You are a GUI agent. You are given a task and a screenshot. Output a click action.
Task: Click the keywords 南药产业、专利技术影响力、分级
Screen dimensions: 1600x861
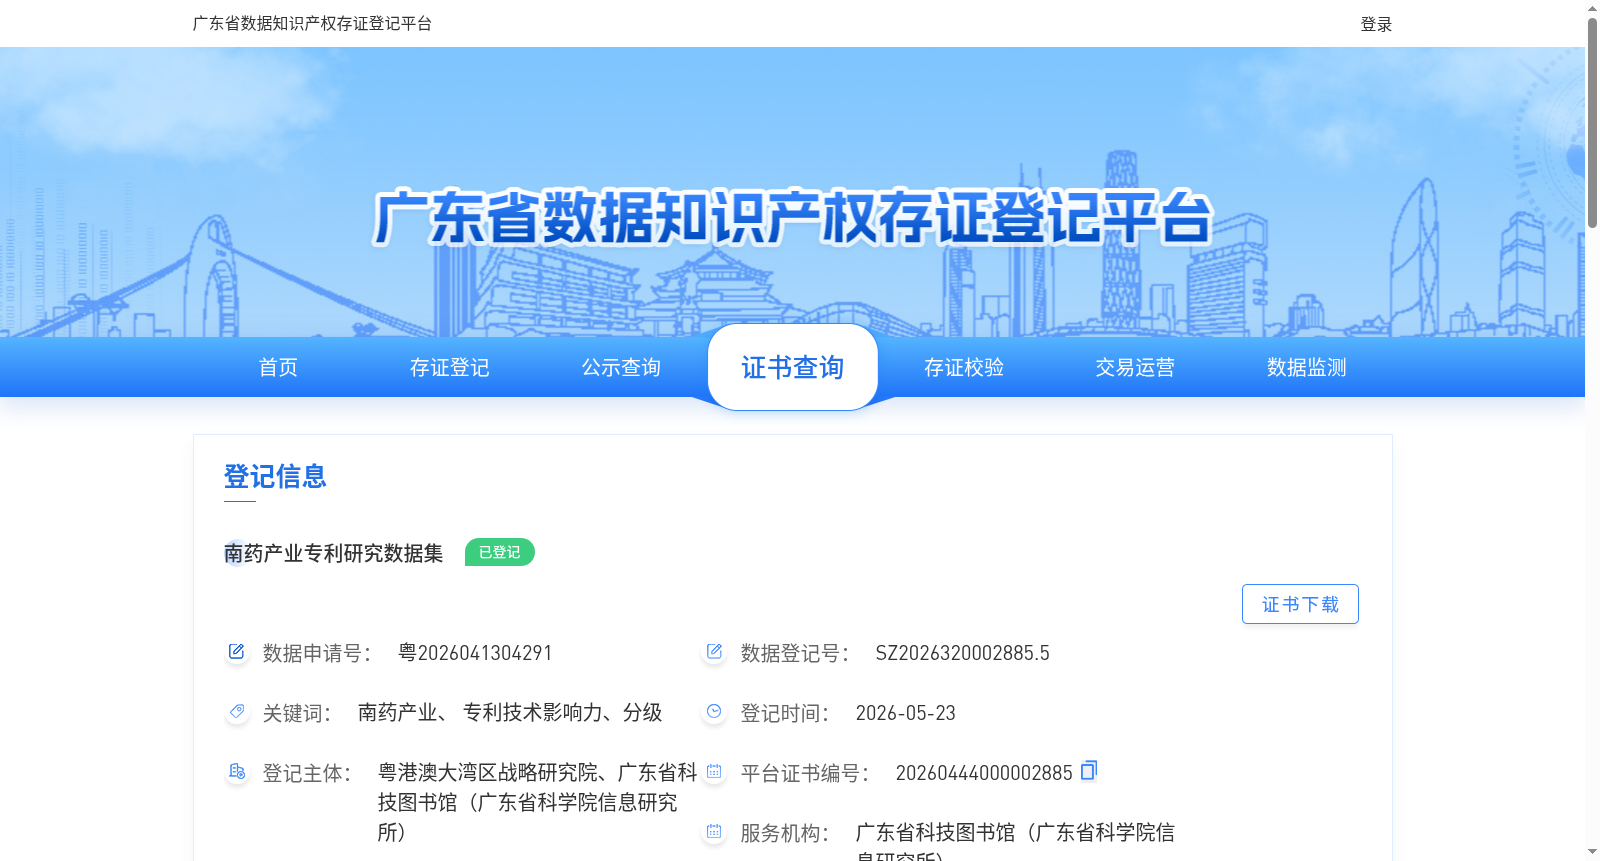(x=510, y=713)
